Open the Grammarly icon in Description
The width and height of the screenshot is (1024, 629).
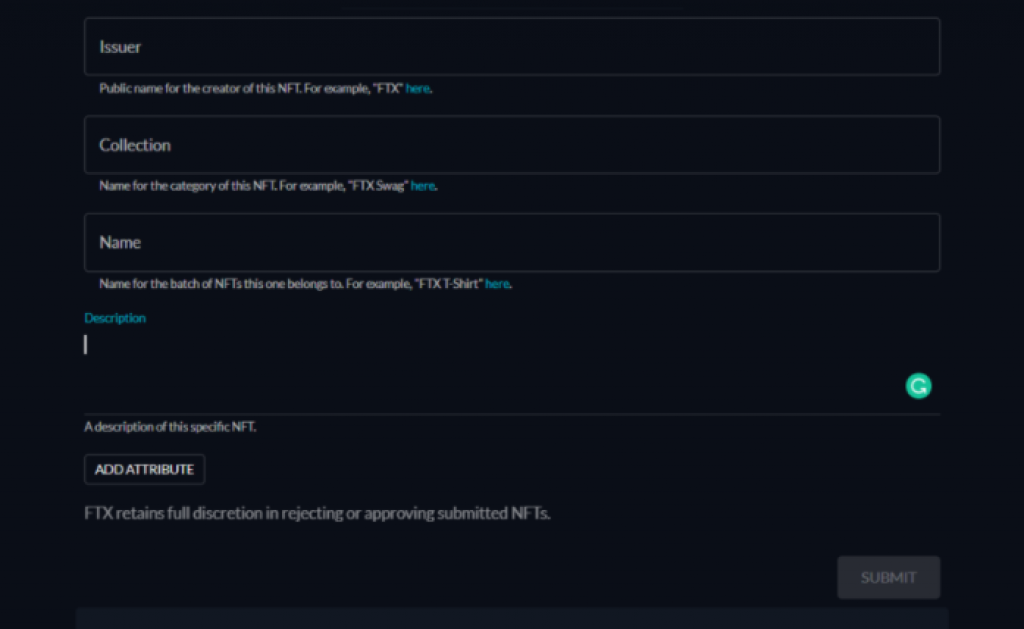click(x=918, y=386)
